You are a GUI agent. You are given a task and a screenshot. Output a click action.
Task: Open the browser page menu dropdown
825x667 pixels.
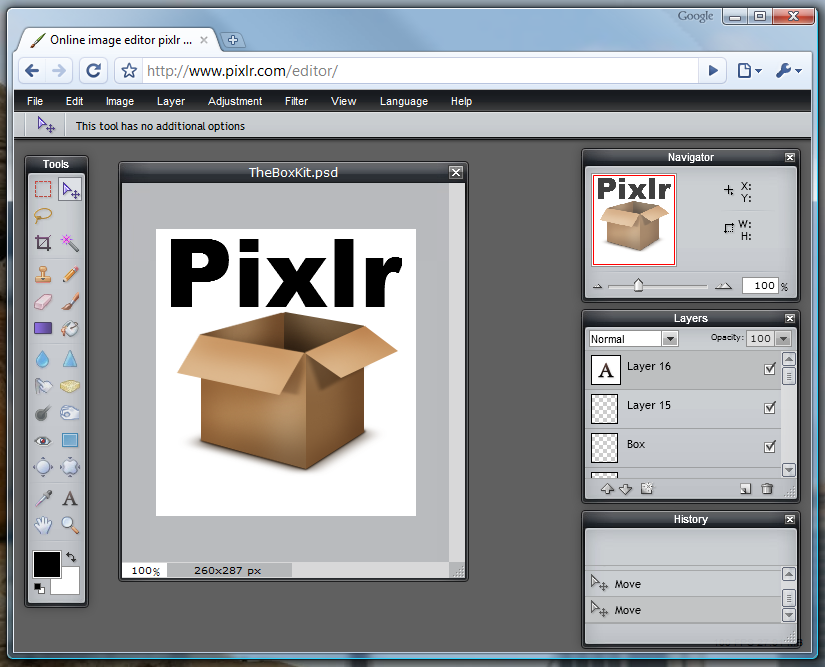[x=749, y=71]
